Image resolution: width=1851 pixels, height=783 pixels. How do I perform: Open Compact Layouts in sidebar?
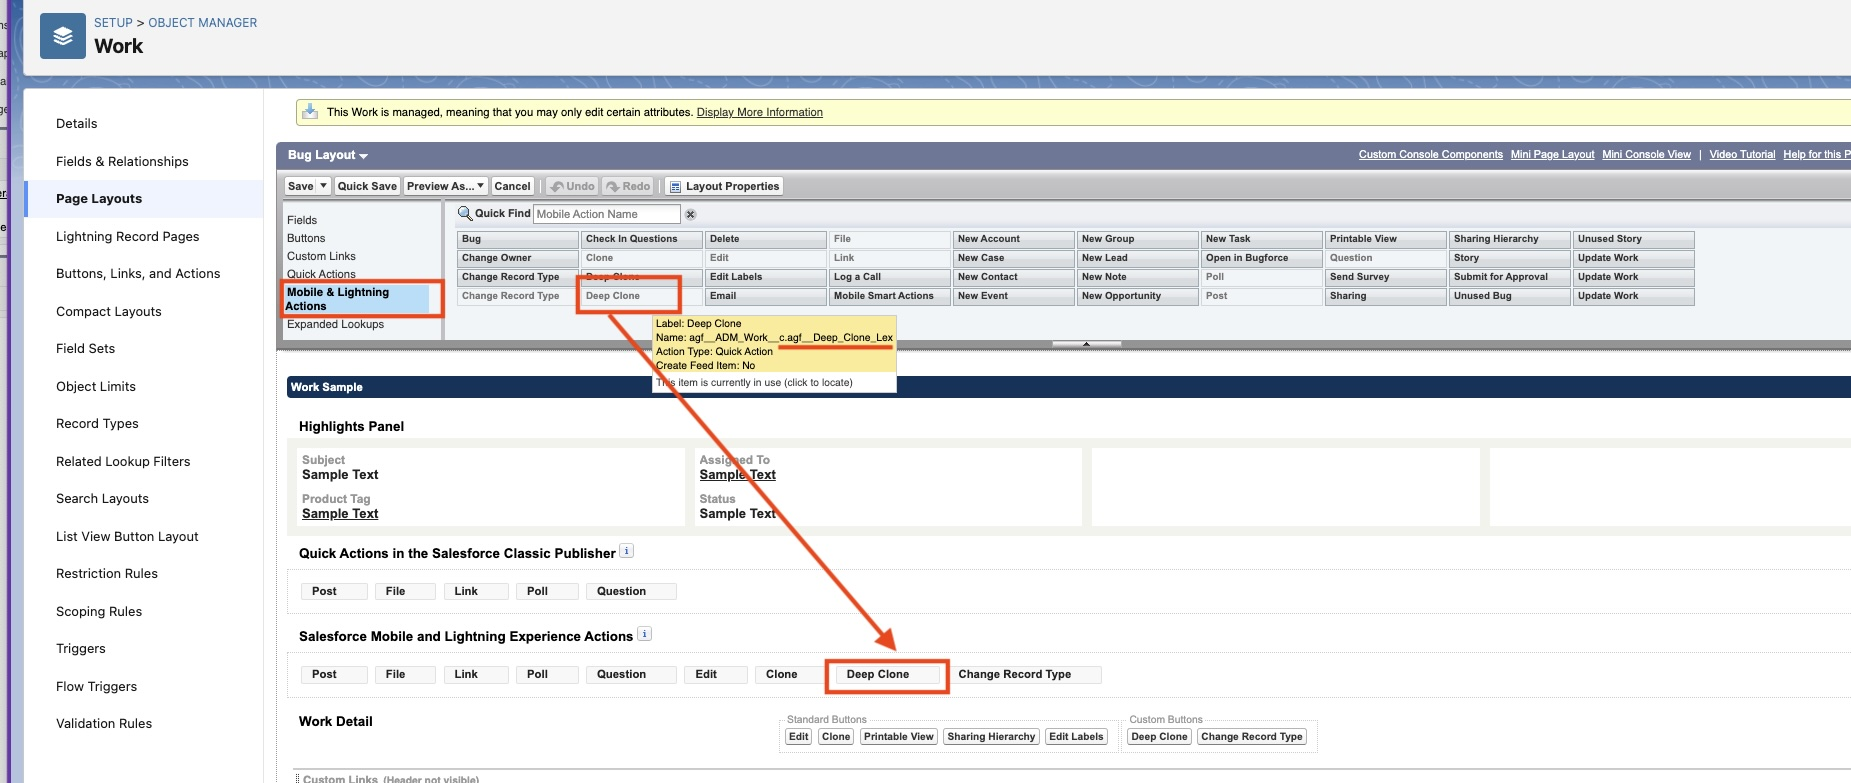point(109,311)
